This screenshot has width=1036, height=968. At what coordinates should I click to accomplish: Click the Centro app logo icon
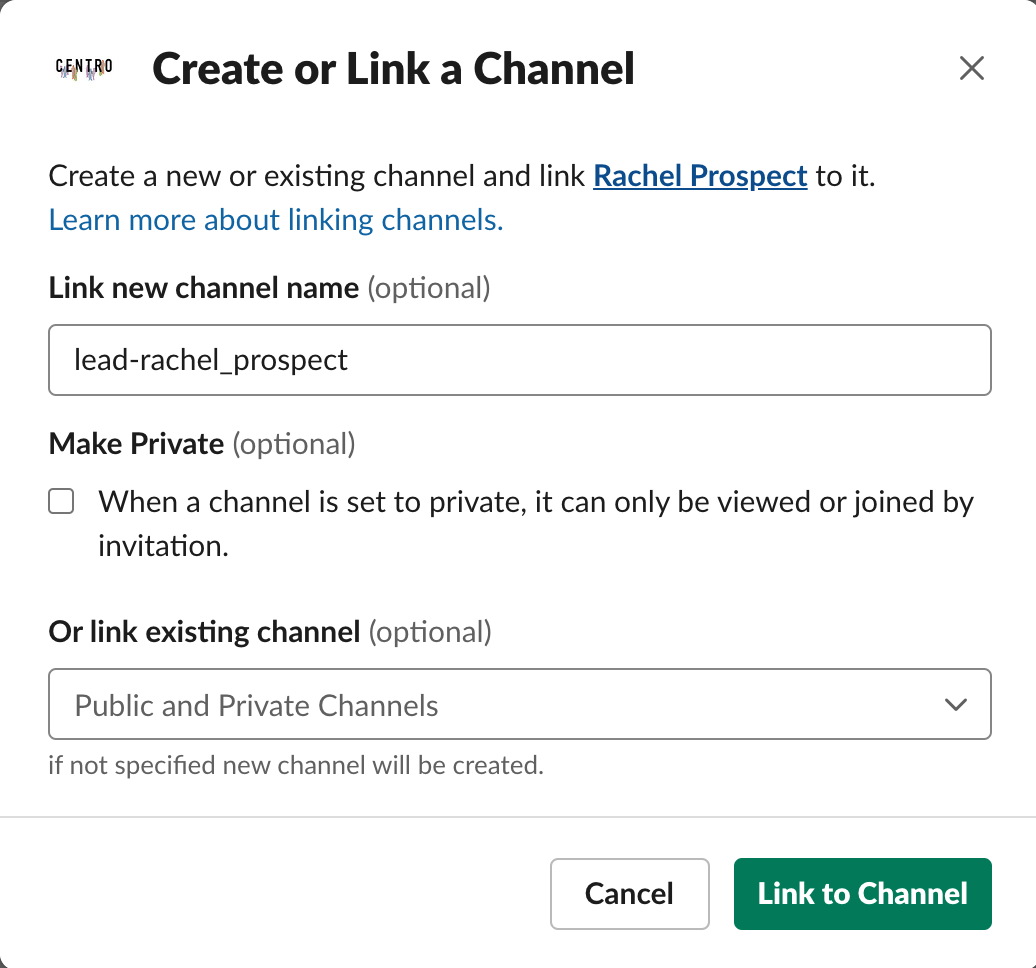84,68
